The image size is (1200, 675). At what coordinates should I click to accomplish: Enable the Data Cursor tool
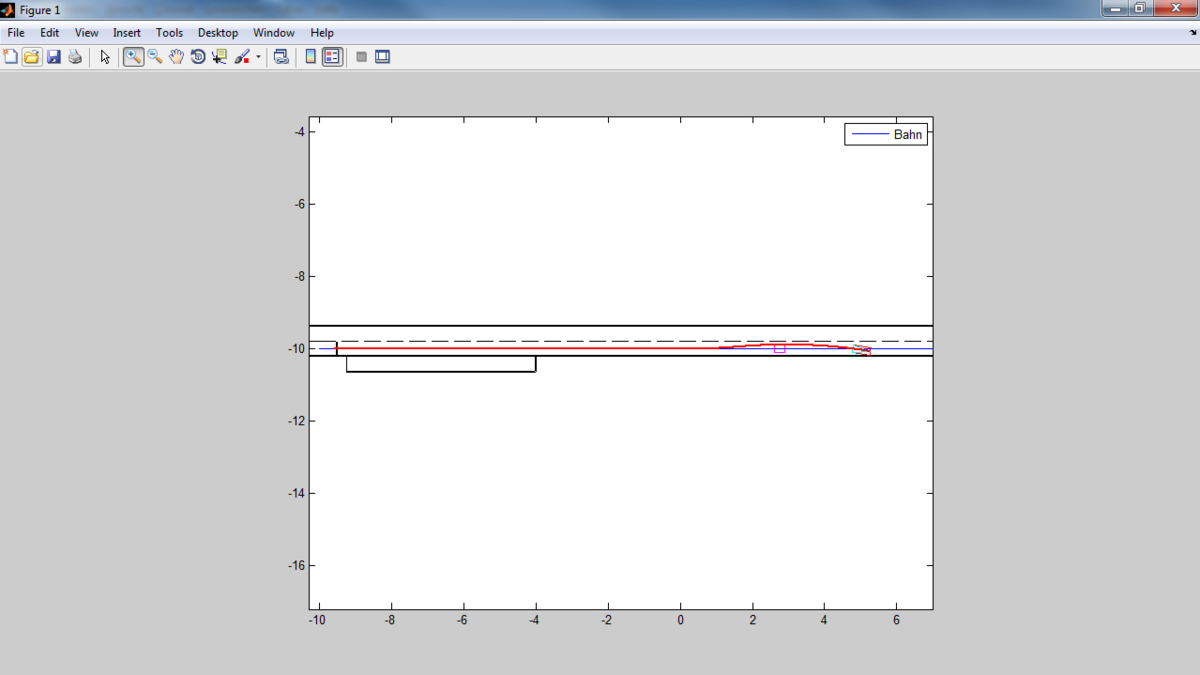(x=219, y=57)
